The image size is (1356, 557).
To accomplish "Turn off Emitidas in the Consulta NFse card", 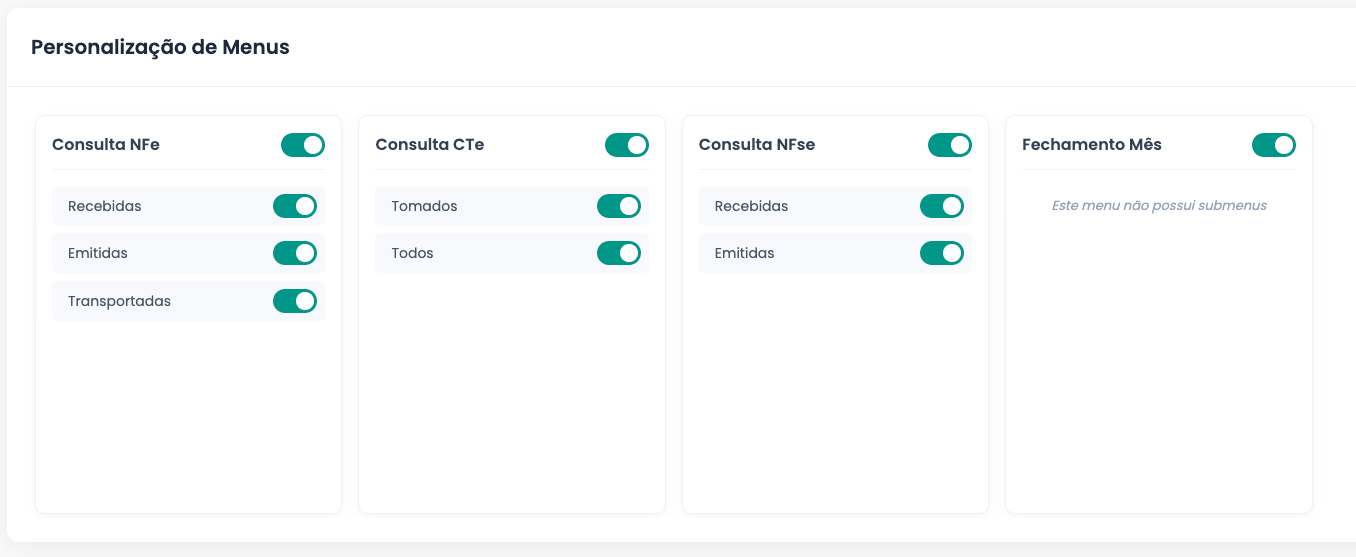I will click(942, 253).
